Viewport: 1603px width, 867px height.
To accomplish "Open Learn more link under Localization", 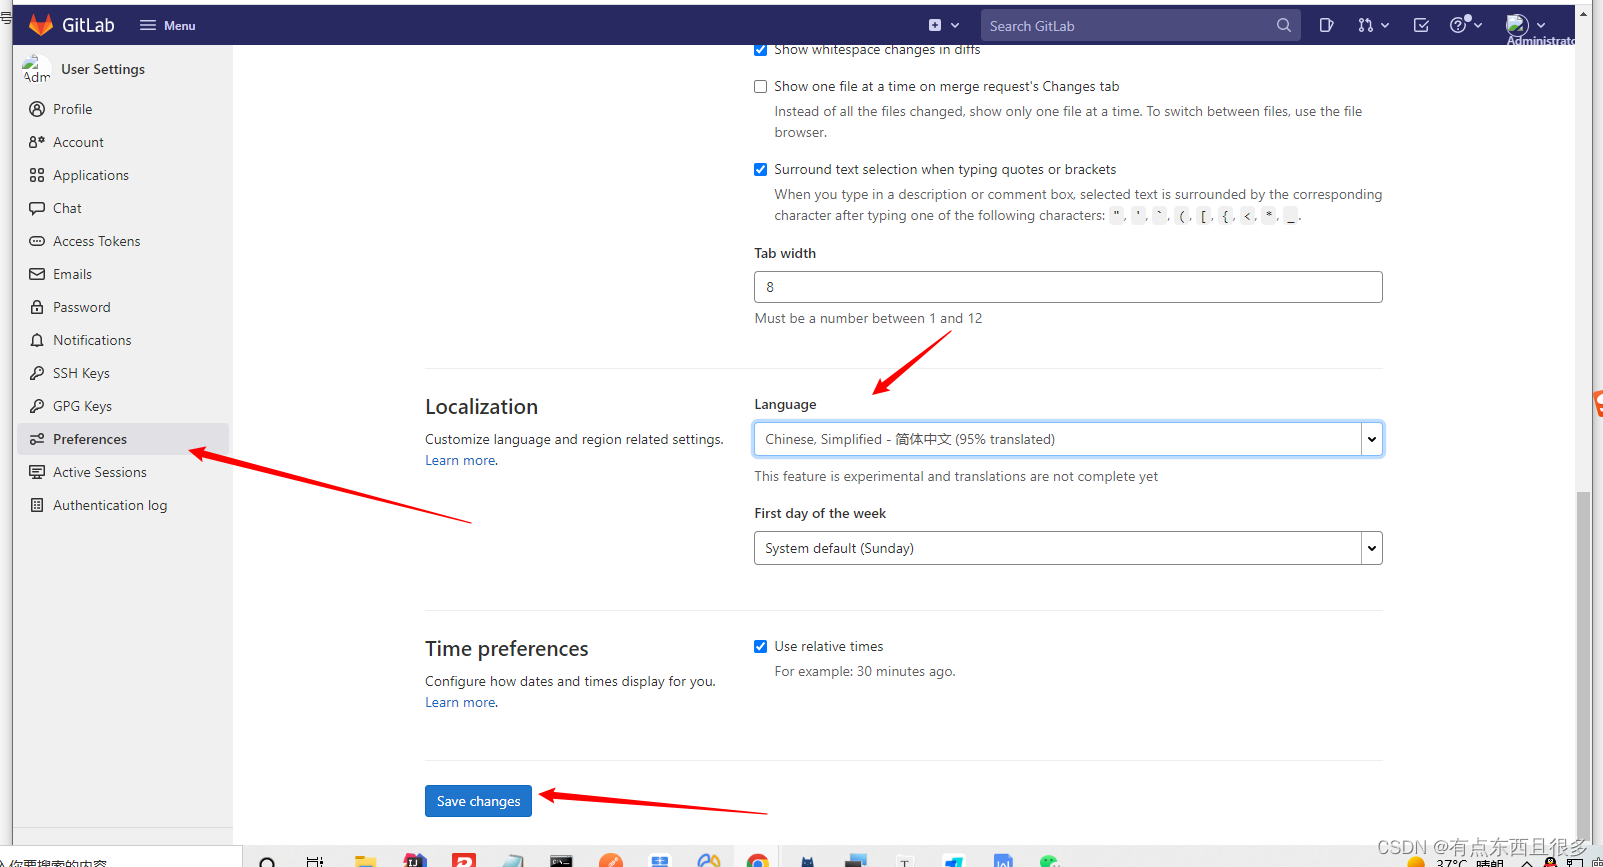I will (x=460, y=460).
